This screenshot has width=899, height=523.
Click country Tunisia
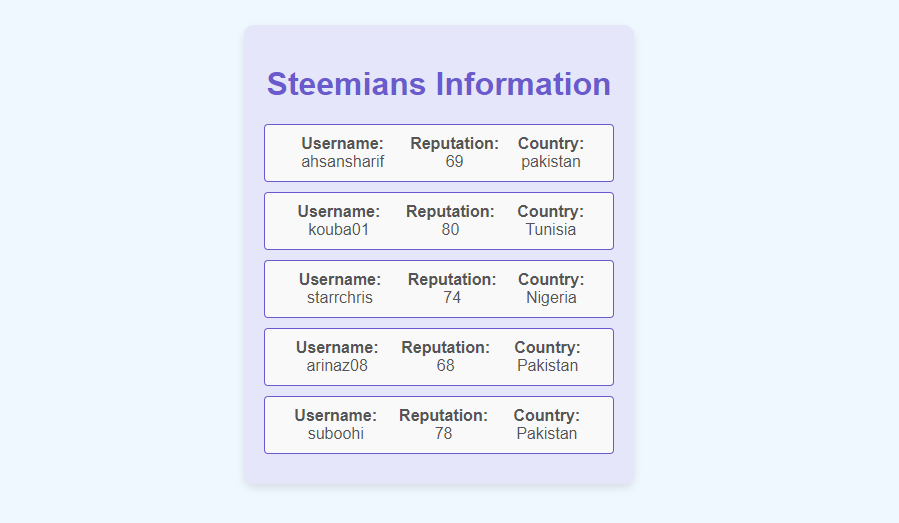coord(551,229)
